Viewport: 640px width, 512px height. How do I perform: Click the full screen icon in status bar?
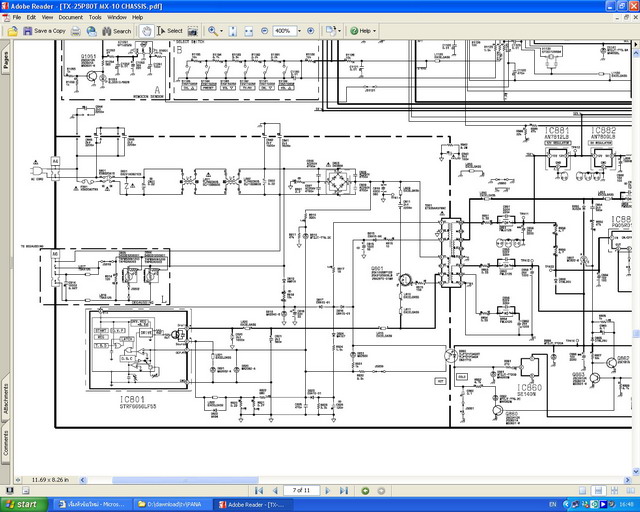point(9,490)
